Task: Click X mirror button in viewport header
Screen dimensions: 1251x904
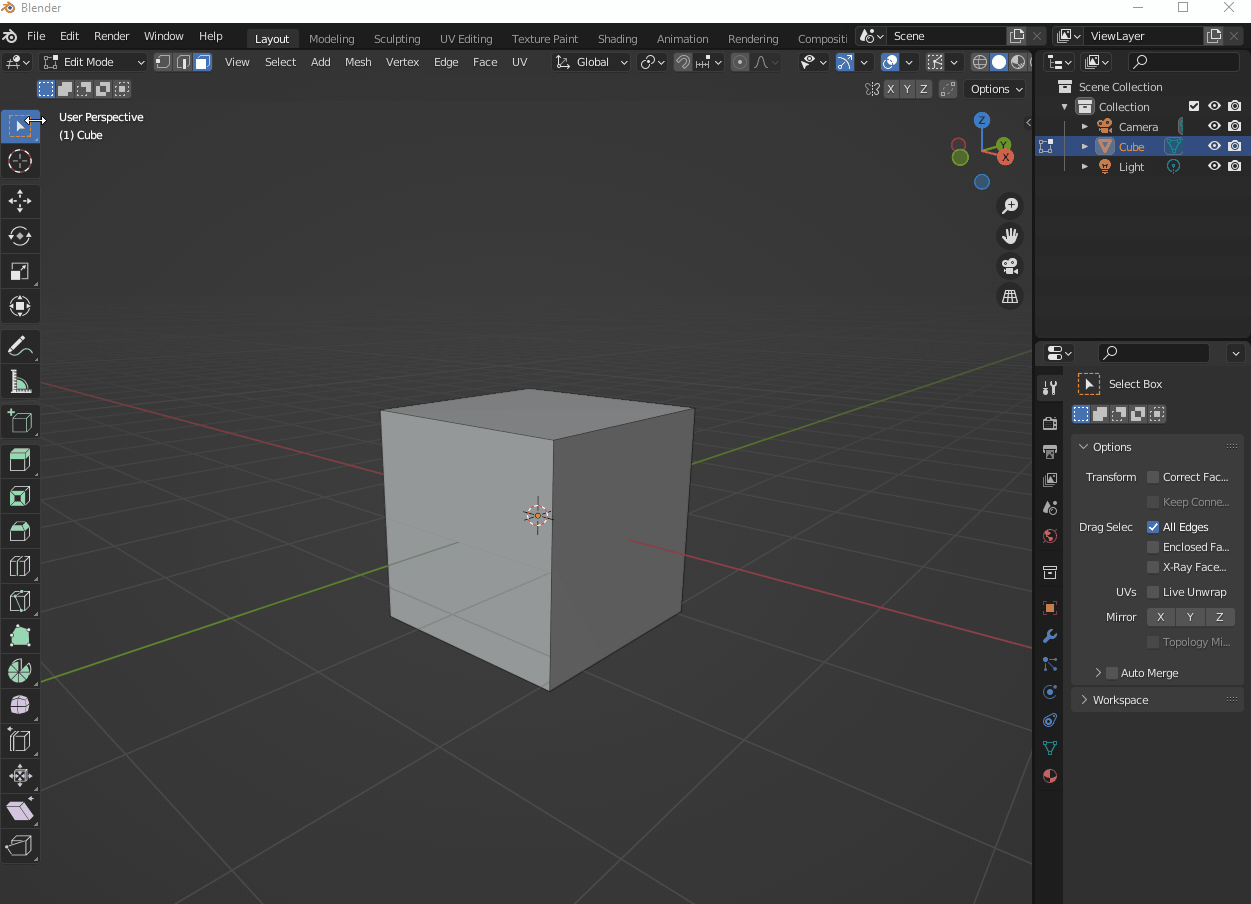Action: point(891,89)
